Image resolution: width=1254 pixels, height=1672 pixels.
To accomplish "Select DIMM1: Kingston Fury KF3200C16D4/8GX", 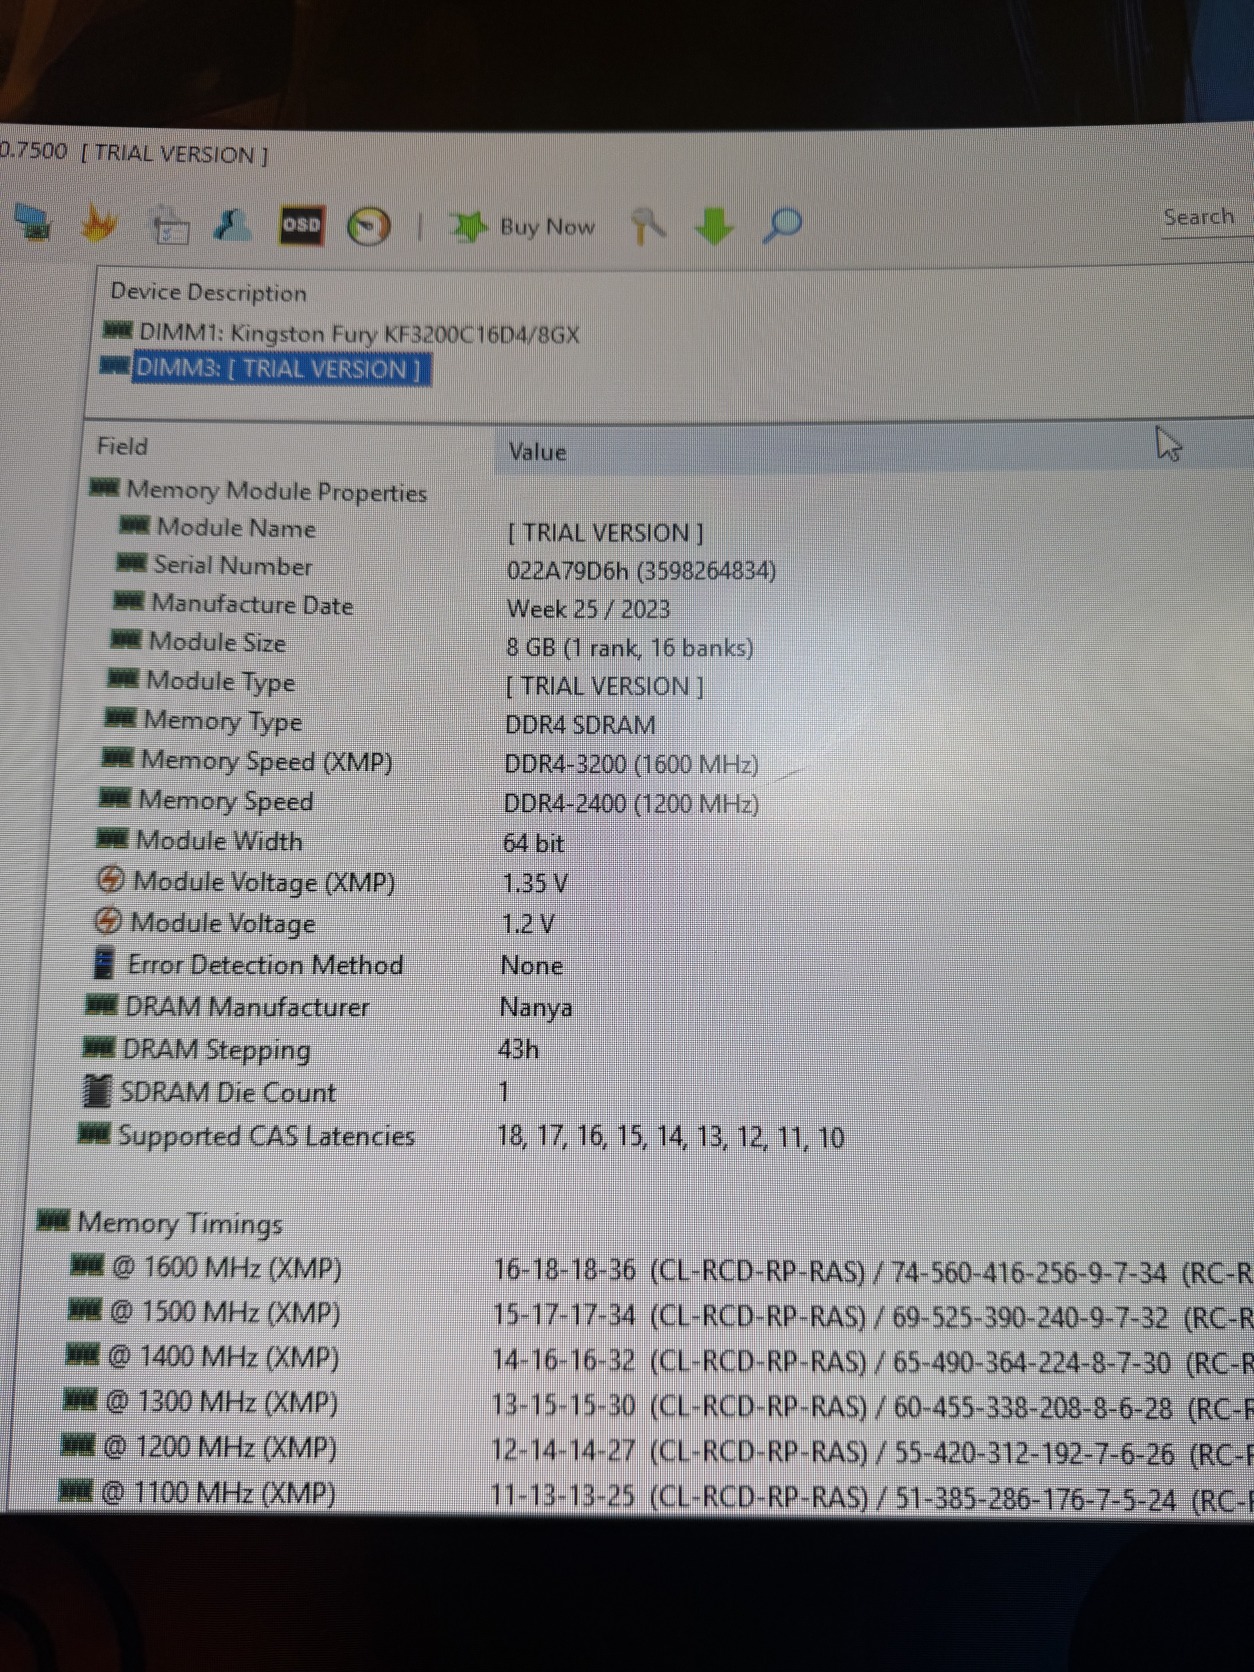I will [x=342, y=333].
